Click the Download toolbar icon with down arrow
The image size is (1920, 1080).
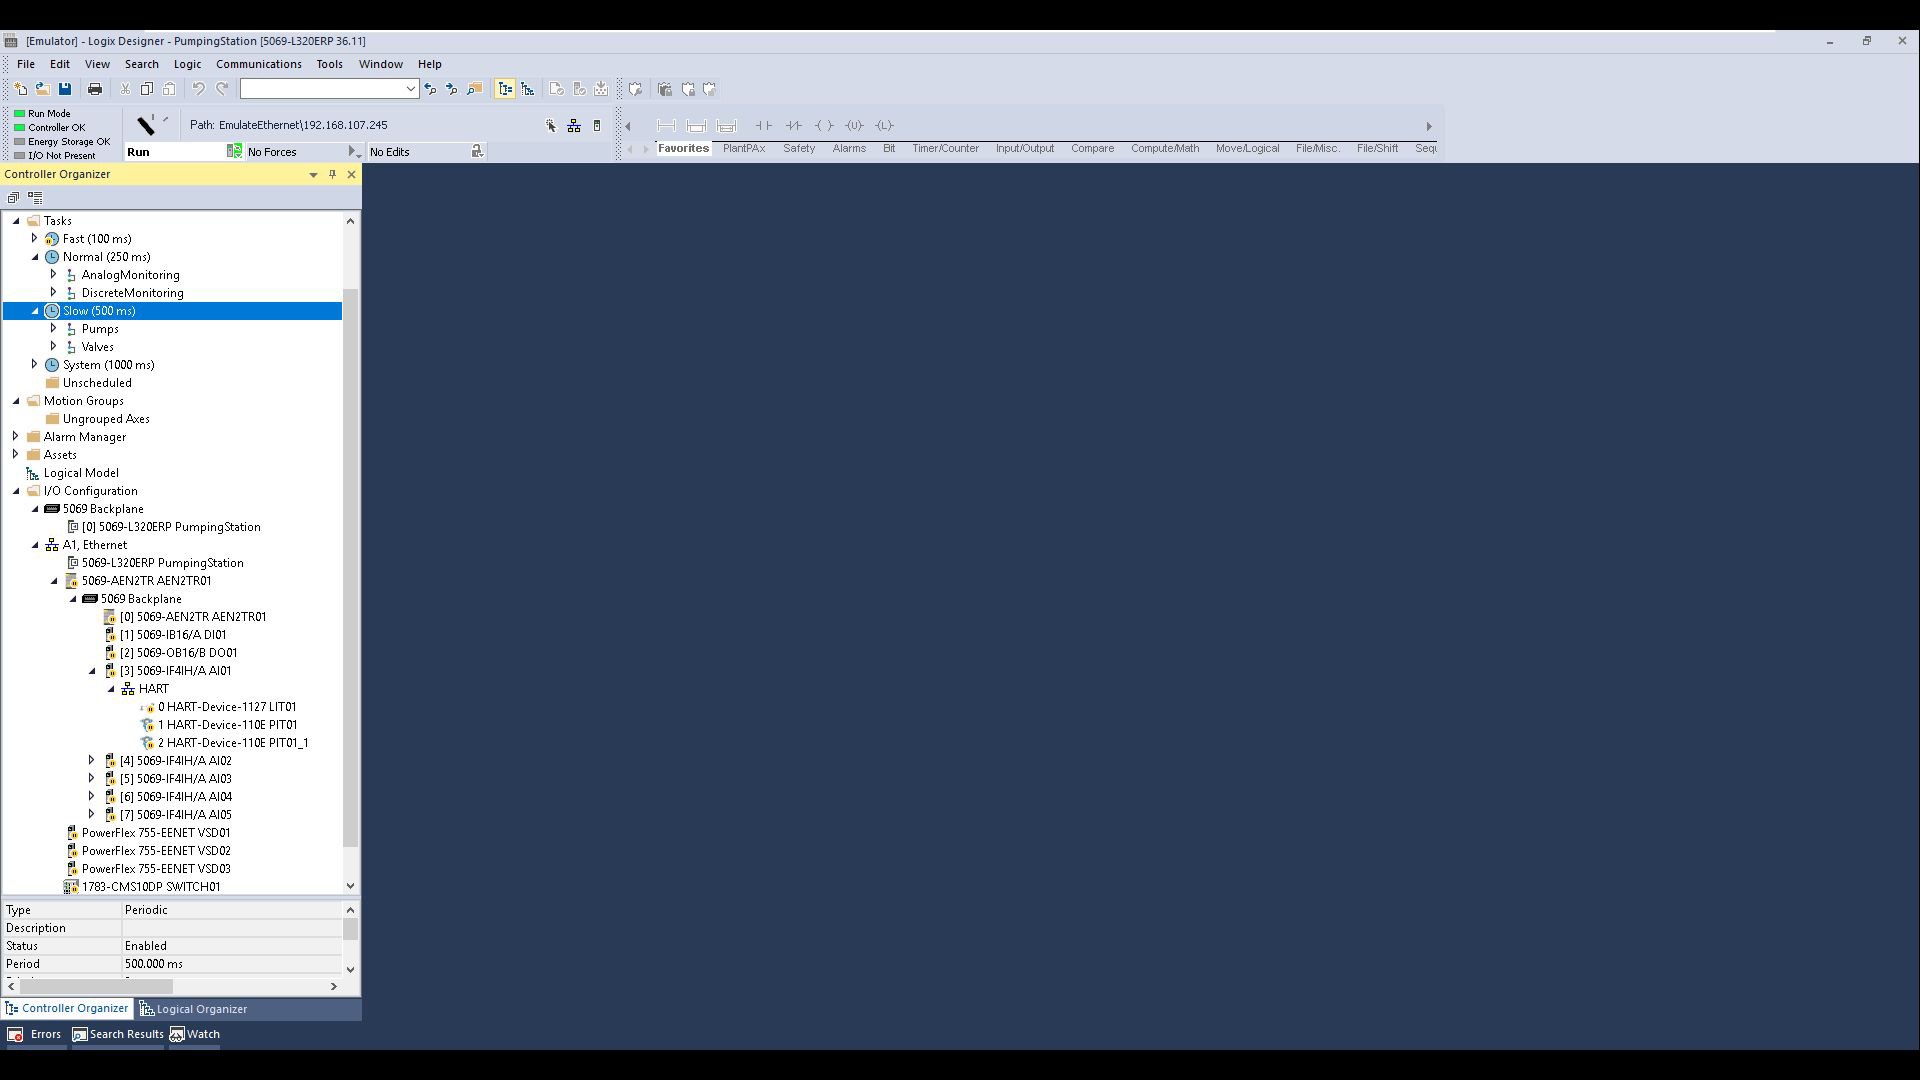[x=601, y=89]
